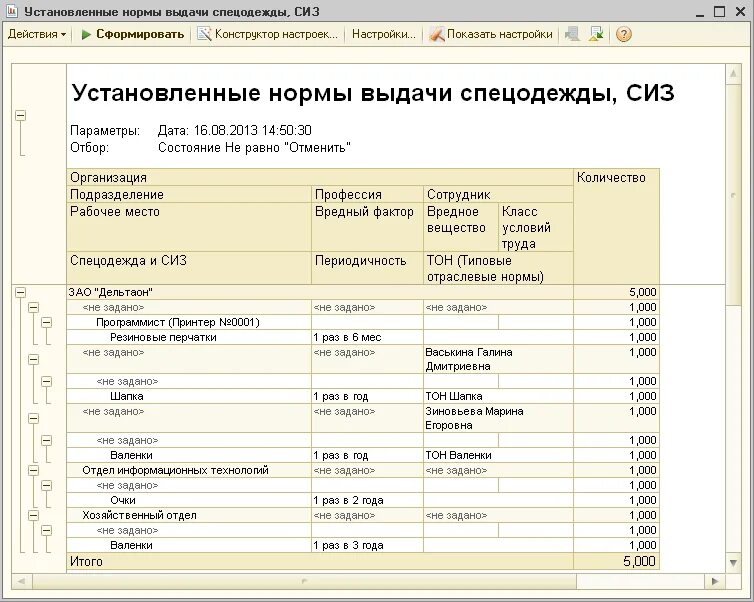
Task: Click vertical scrollbar up arrow
Action: pyautogui.click(x=733, y=74)
